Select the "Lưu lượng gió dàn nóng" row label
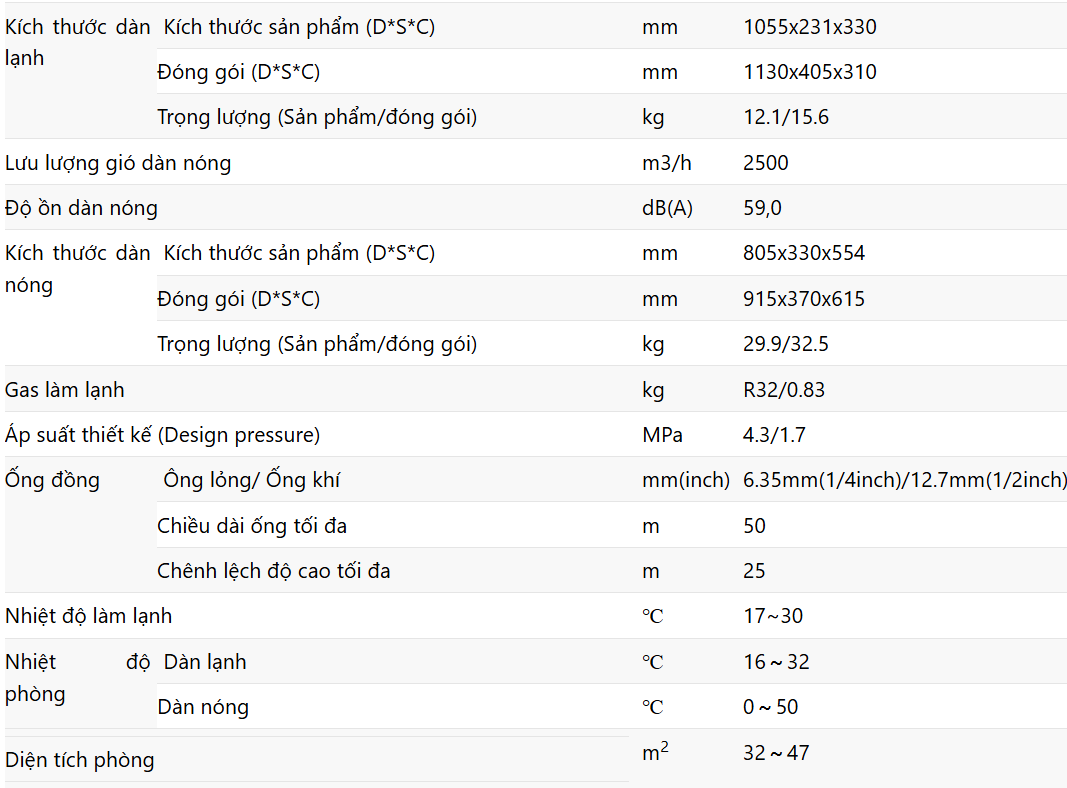 pos(118,163)
